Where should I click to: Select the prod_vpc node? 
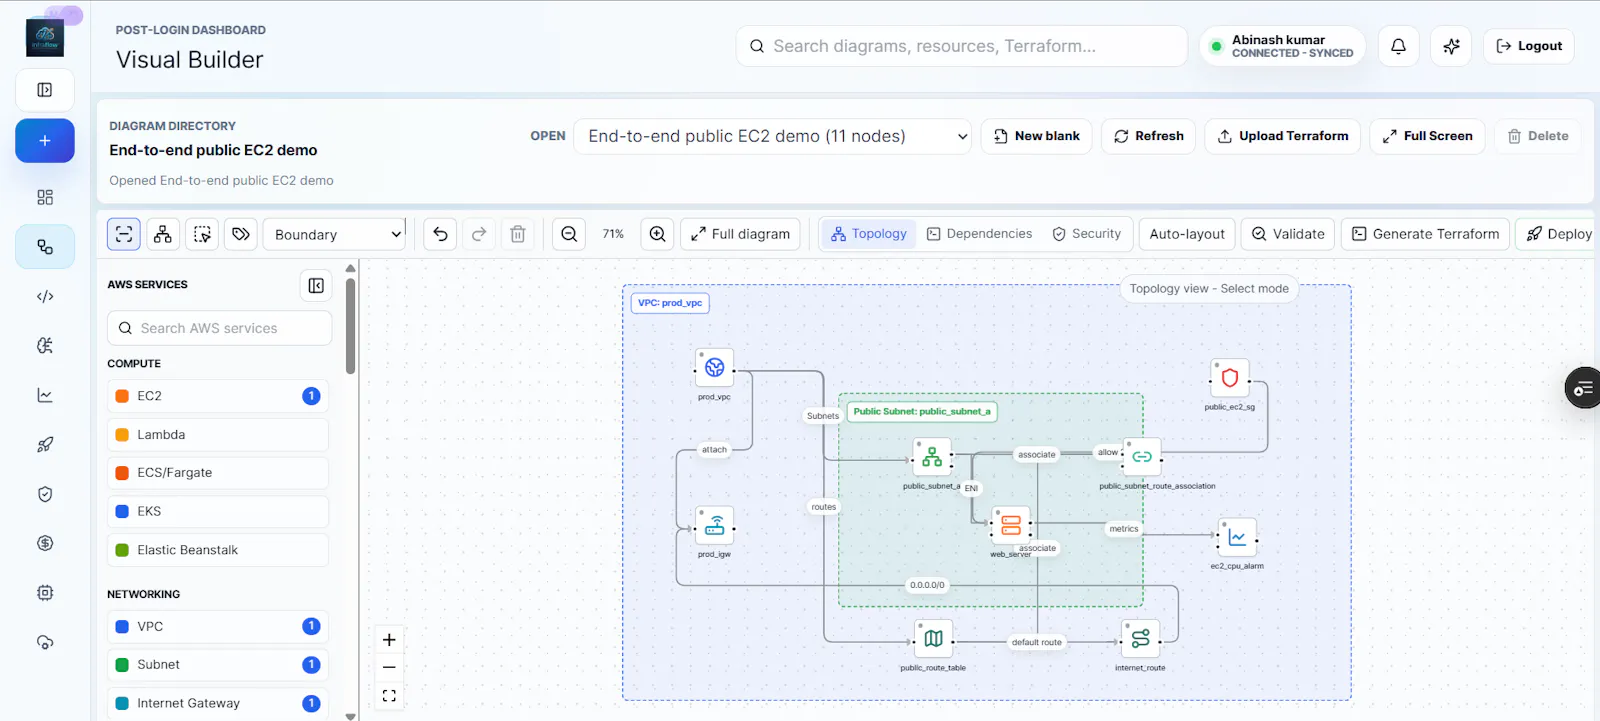click(x=714, y=368)
